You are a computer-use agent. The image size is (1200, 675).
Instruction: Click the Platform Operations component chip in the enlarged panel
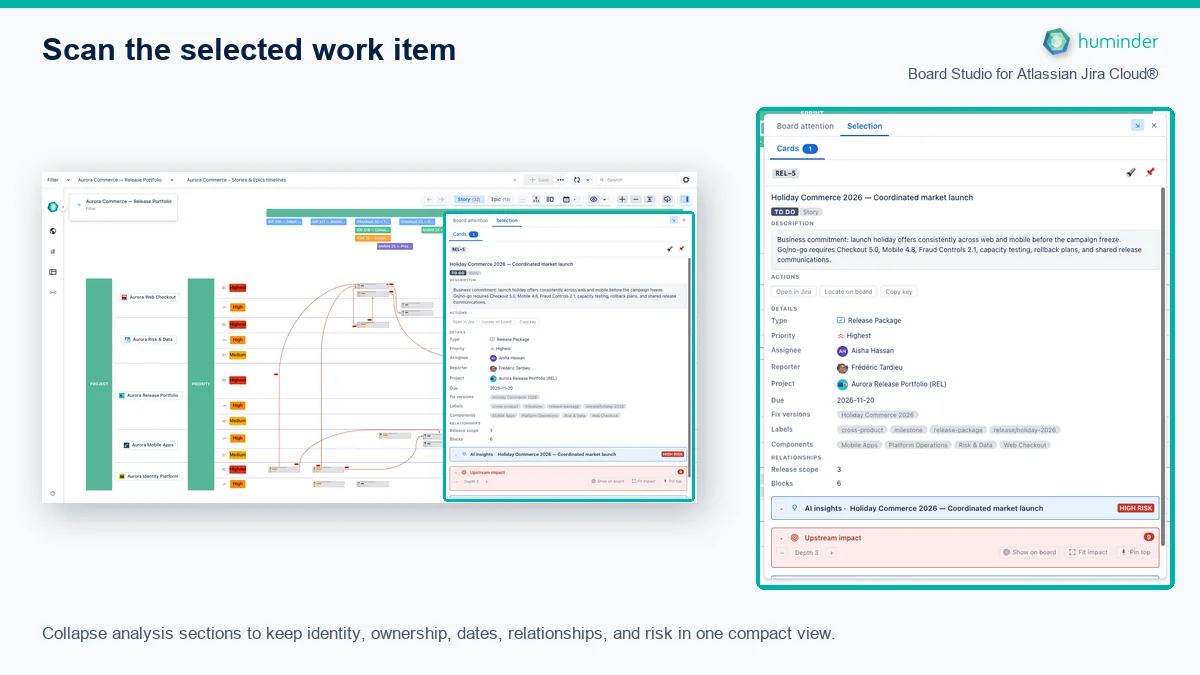pyautogui.click(x=919, y=445)
